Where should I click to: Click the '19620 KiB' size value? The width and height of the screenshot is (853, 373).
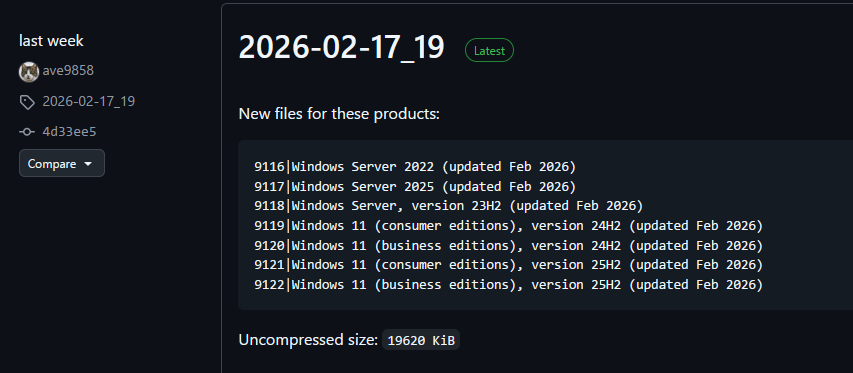(421, 340)
